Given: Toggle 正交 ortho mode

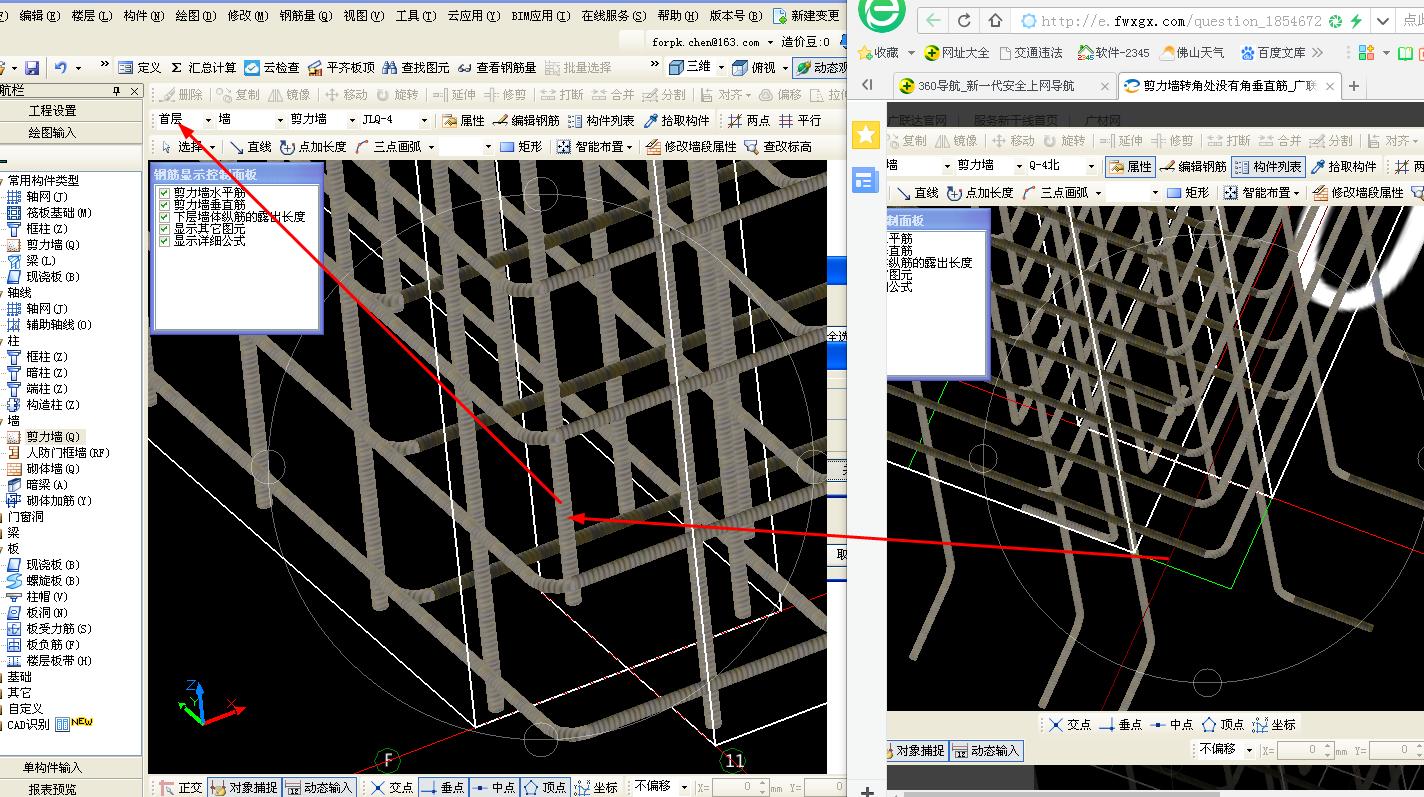Looking at the screenshot, I should click(180, 788).
